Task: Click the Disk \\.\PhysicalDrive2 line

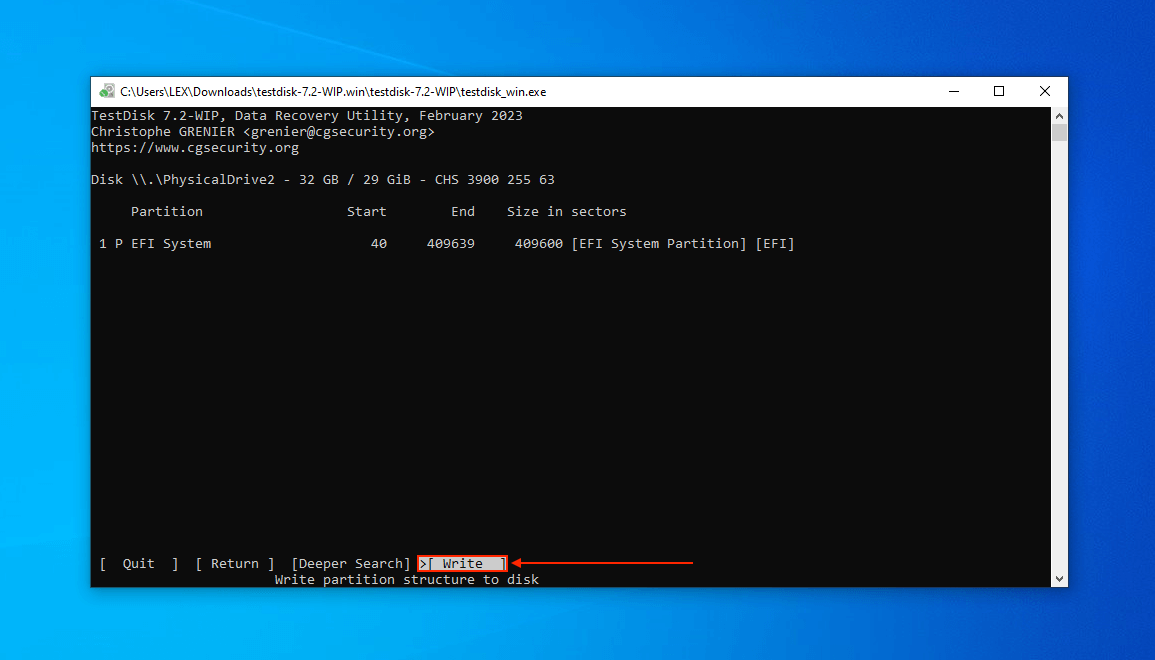Action: click(x=323, y=180)
